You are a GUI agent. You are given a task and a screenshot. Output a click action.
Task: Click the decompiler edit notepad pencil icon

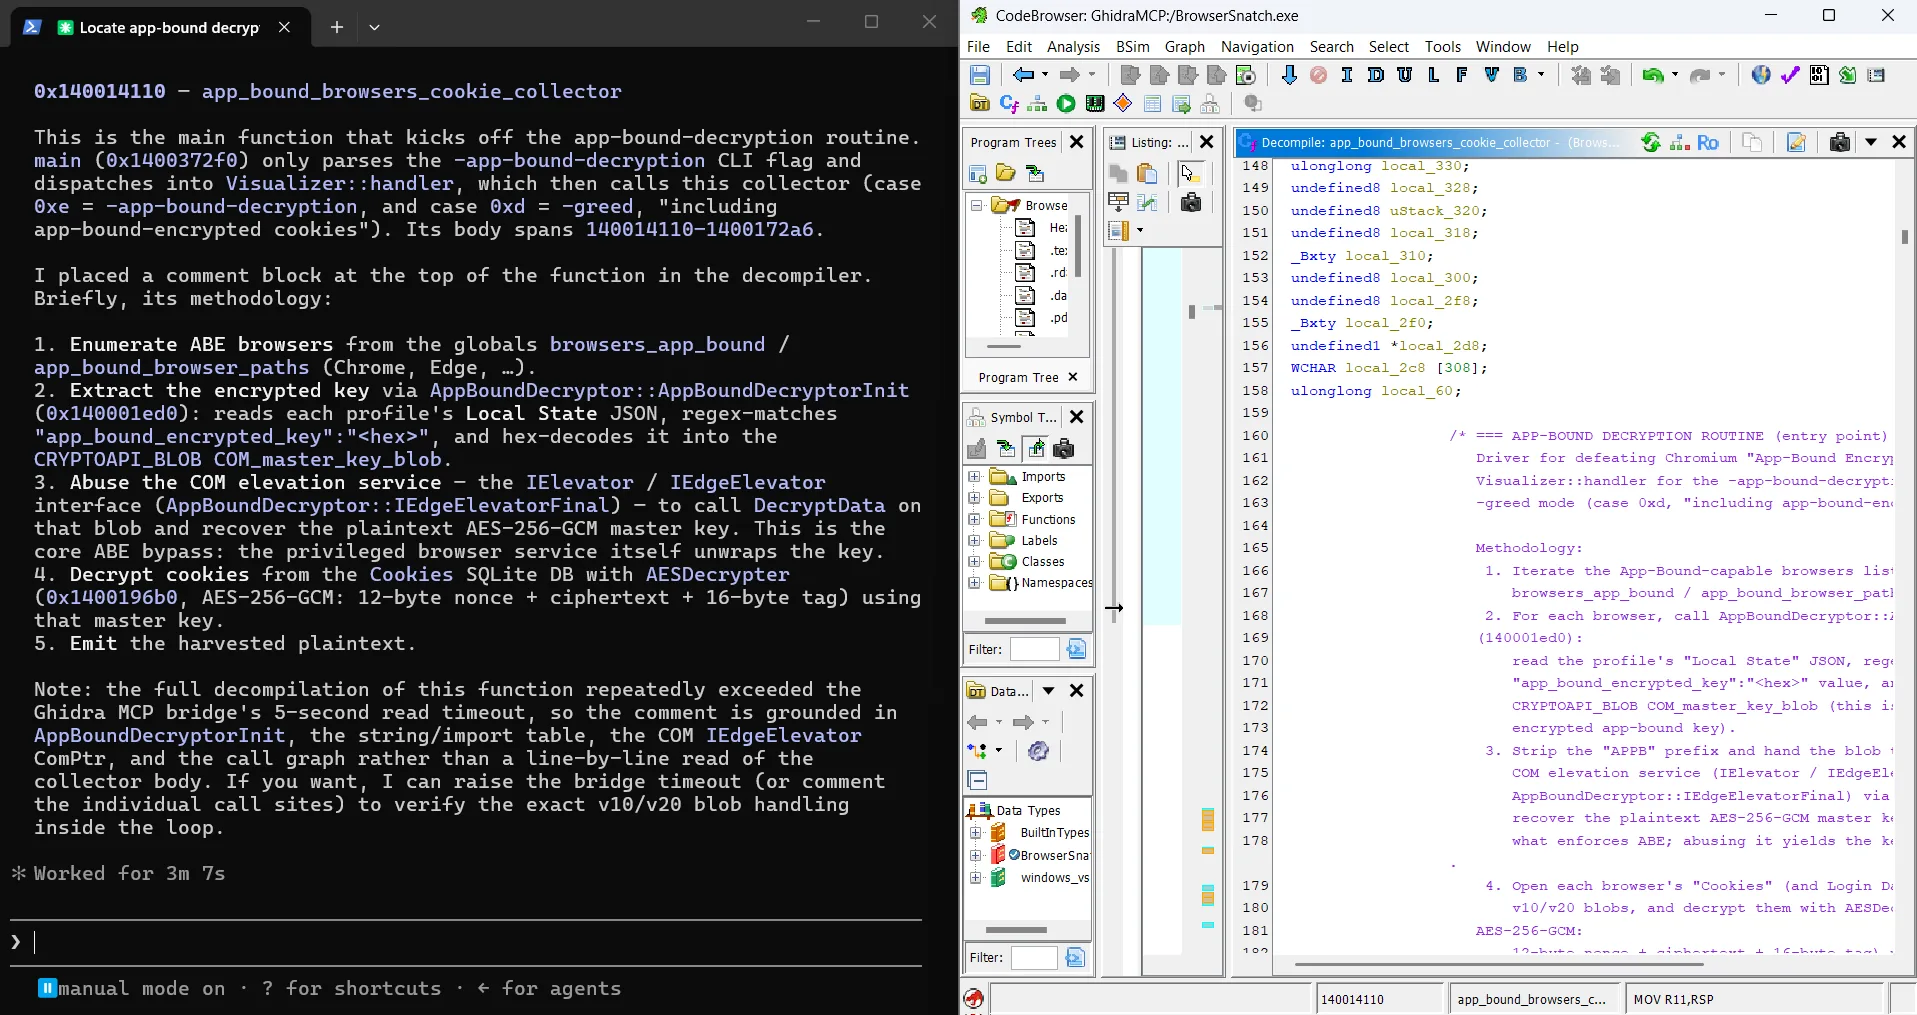1796,143
